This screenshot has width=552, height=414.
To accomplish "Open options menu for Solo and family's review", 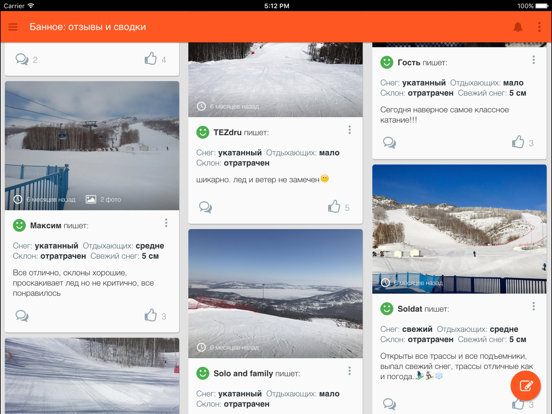I will pyautogui.click(x=350, y=371).
